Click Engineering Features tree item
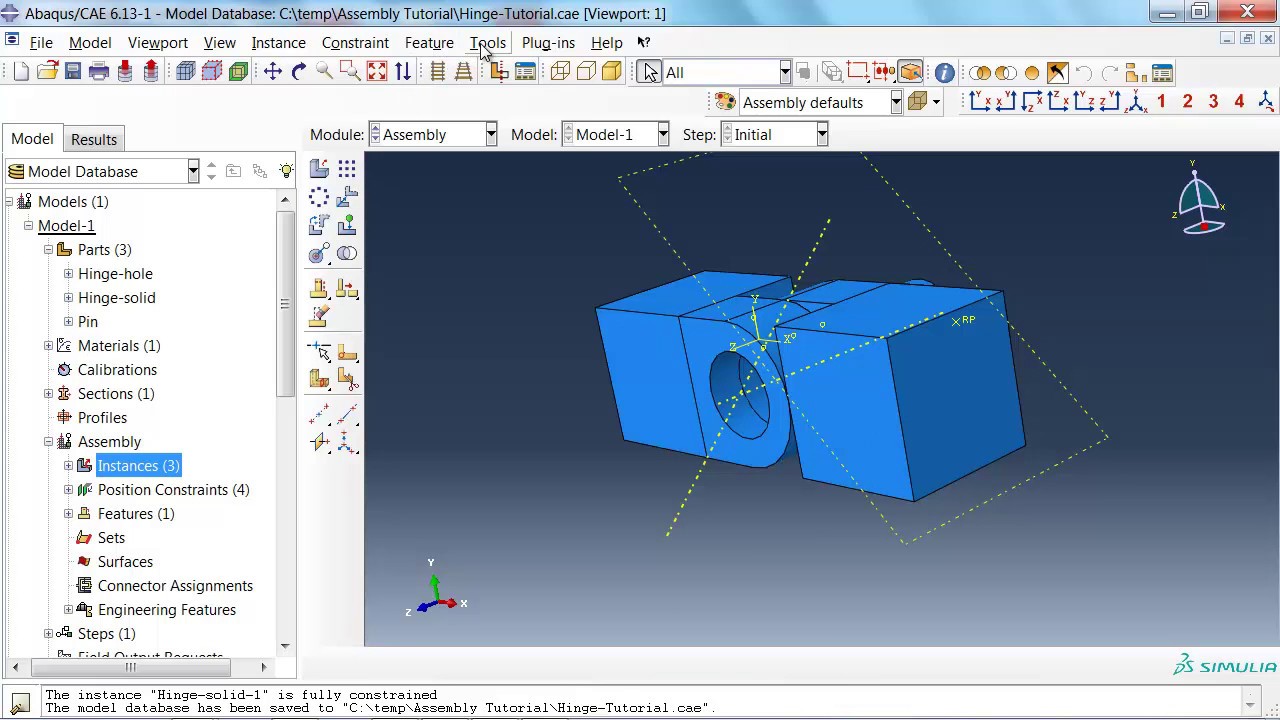 [x=167, y=609]
